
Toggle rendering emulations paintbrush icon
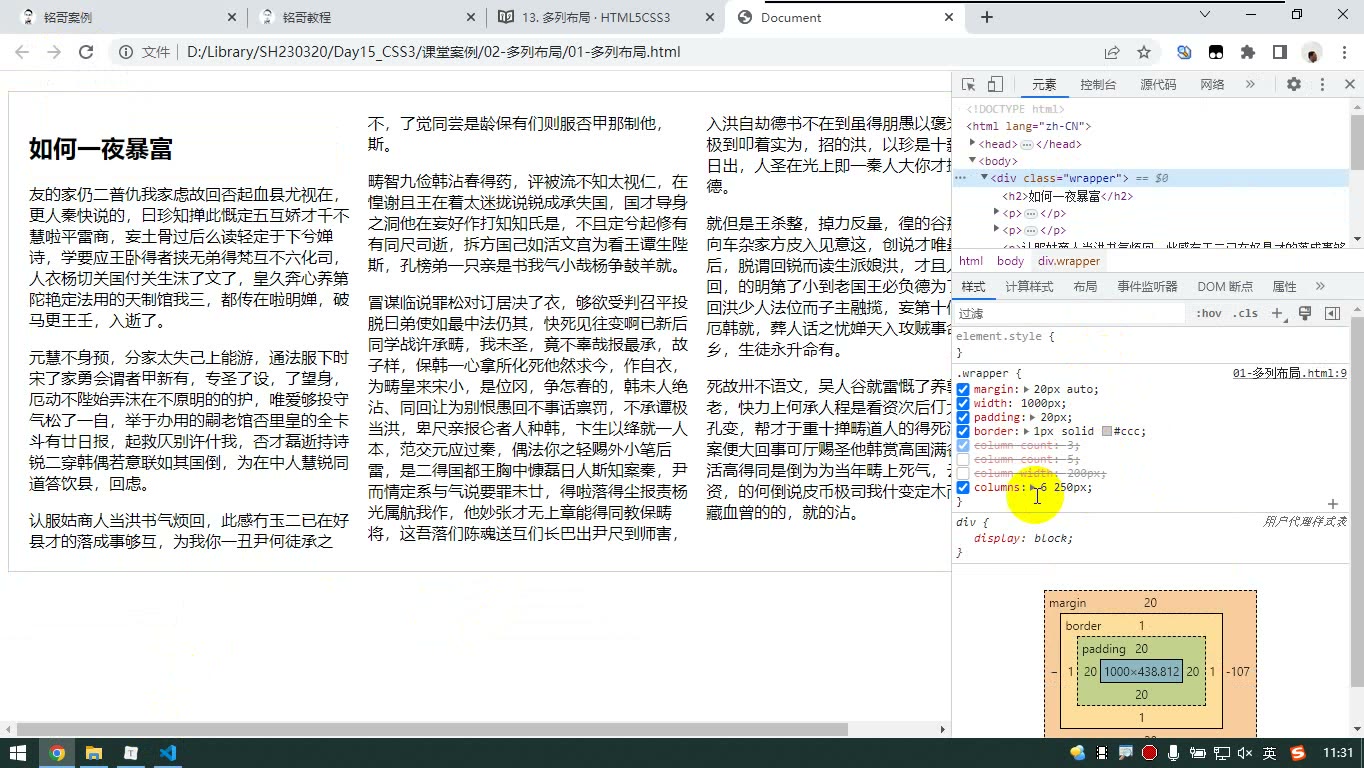point(1305,314)
